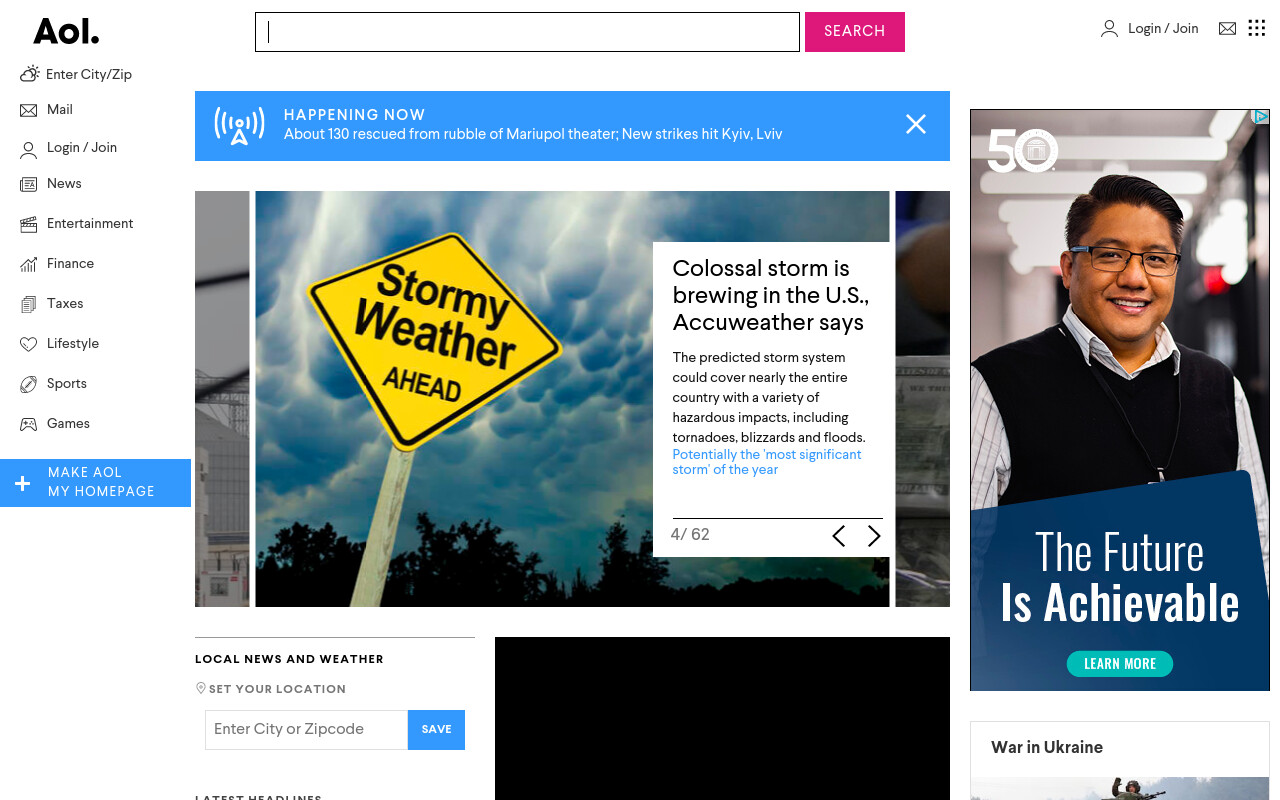Click the weather icon beside Enter City/Zip

coord(30,74)
